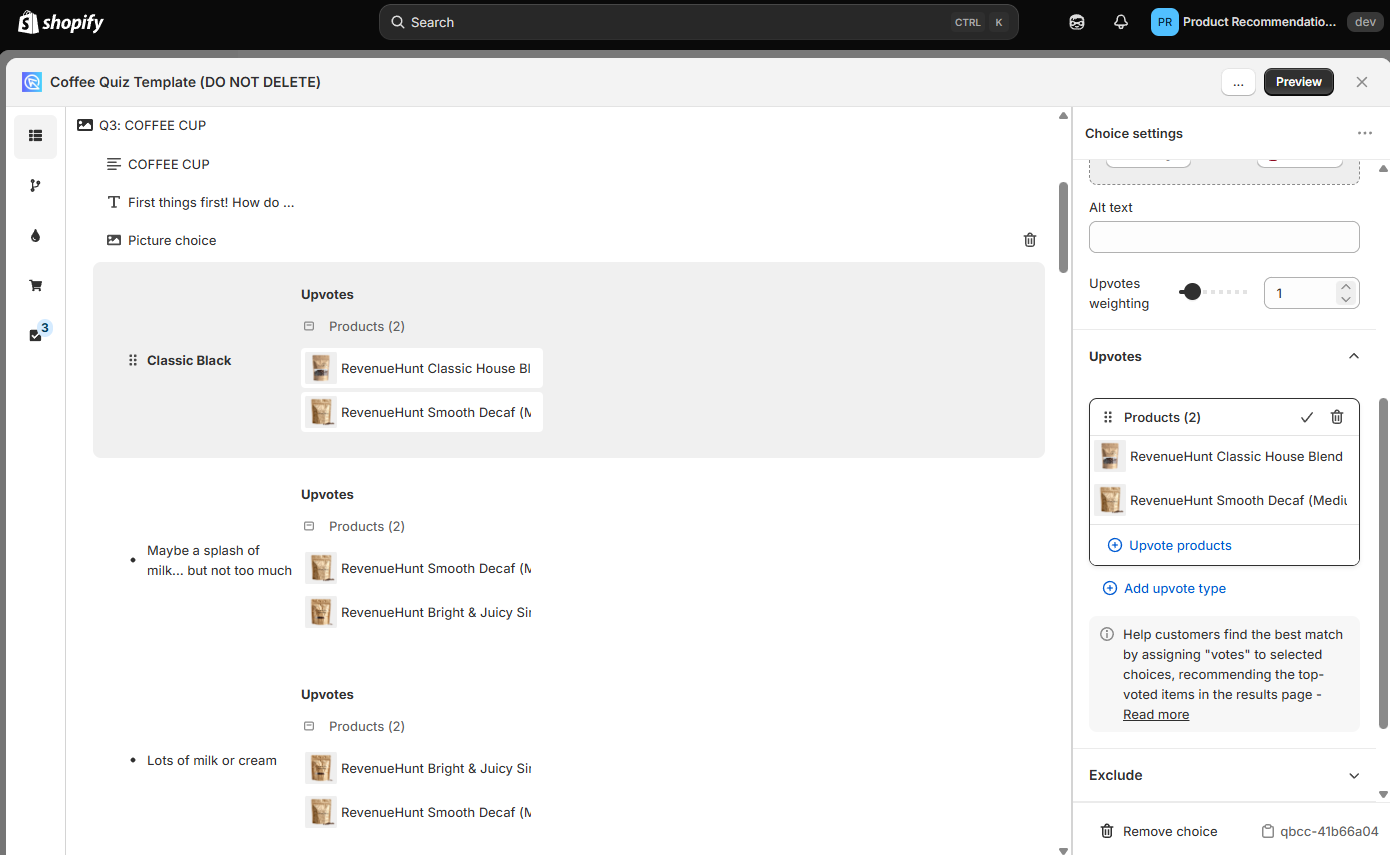Click the plus icon for Upvote products

click(x=1115, y=545)
